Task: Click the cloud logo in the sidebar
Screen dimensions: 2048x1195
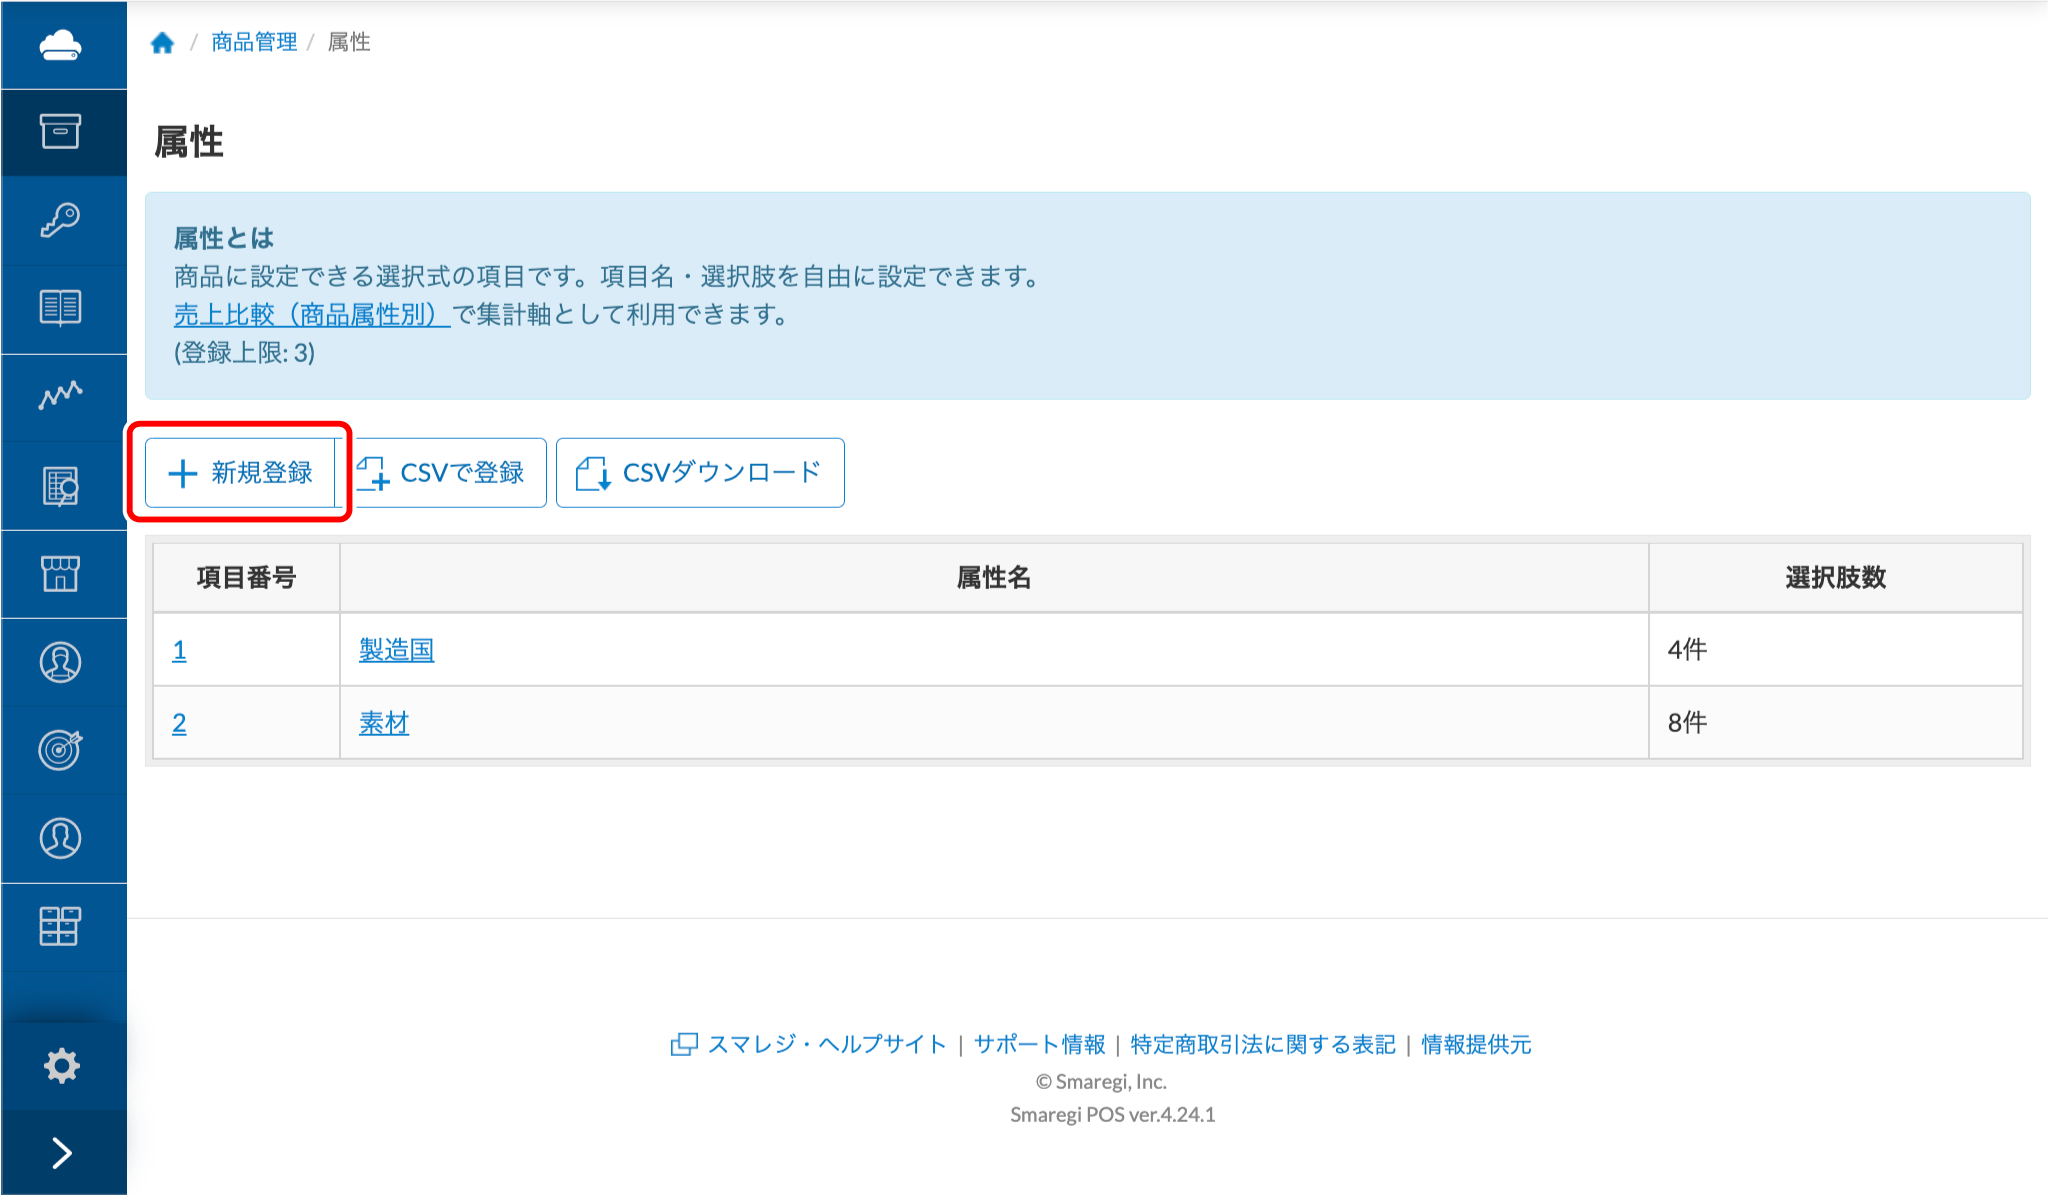Action: [x=60, y=45]
